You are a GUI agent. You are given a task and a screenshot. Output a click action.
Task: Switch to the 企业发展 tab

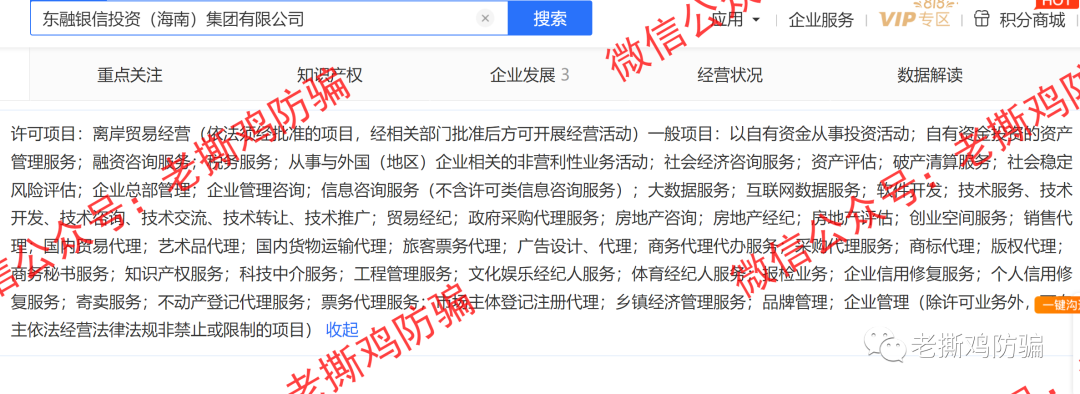tap(529, 75)
